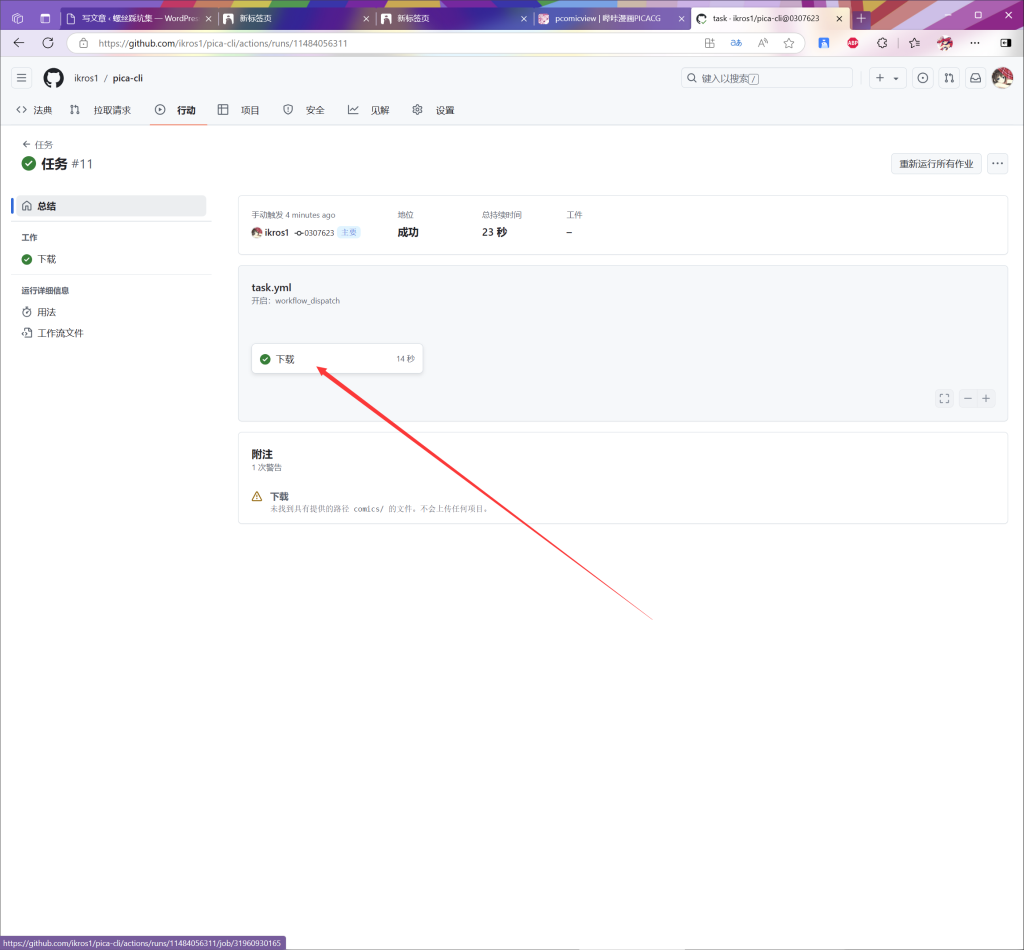This screenshot has width=1024, height=950.
Task: Open the GitHub user avatar menu
Action: (1002, 78)
